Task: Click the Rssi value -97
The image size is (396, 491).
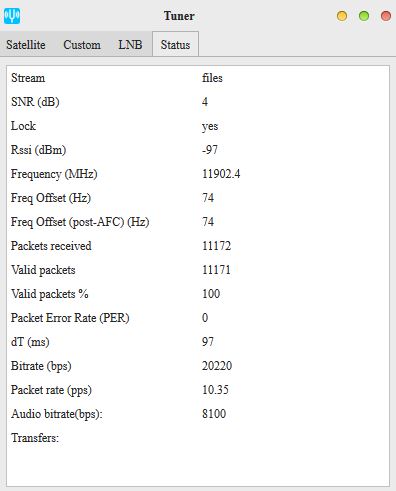Action: coord(210,150)
